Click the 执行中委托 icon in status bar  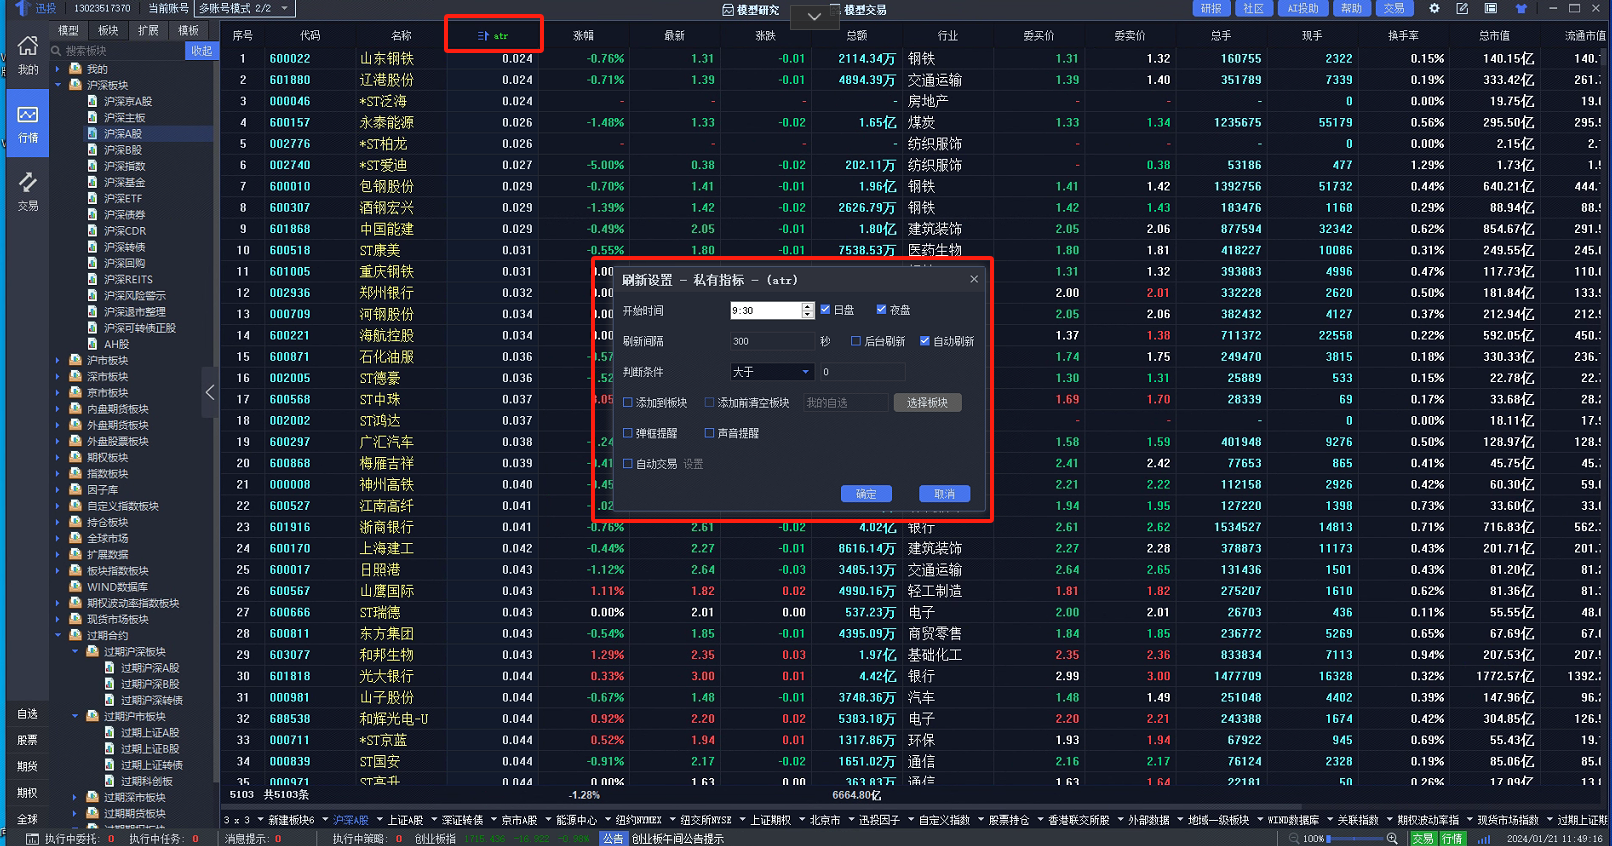coord(33,839)
